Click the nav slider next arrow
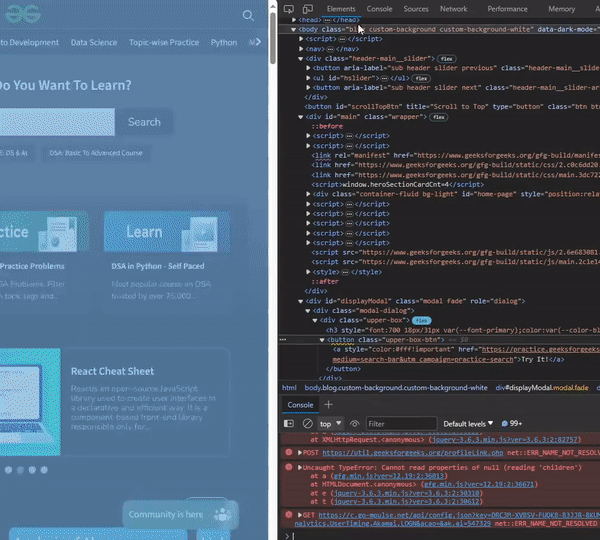This screenshot has height=540, width=600. point(258,42)
